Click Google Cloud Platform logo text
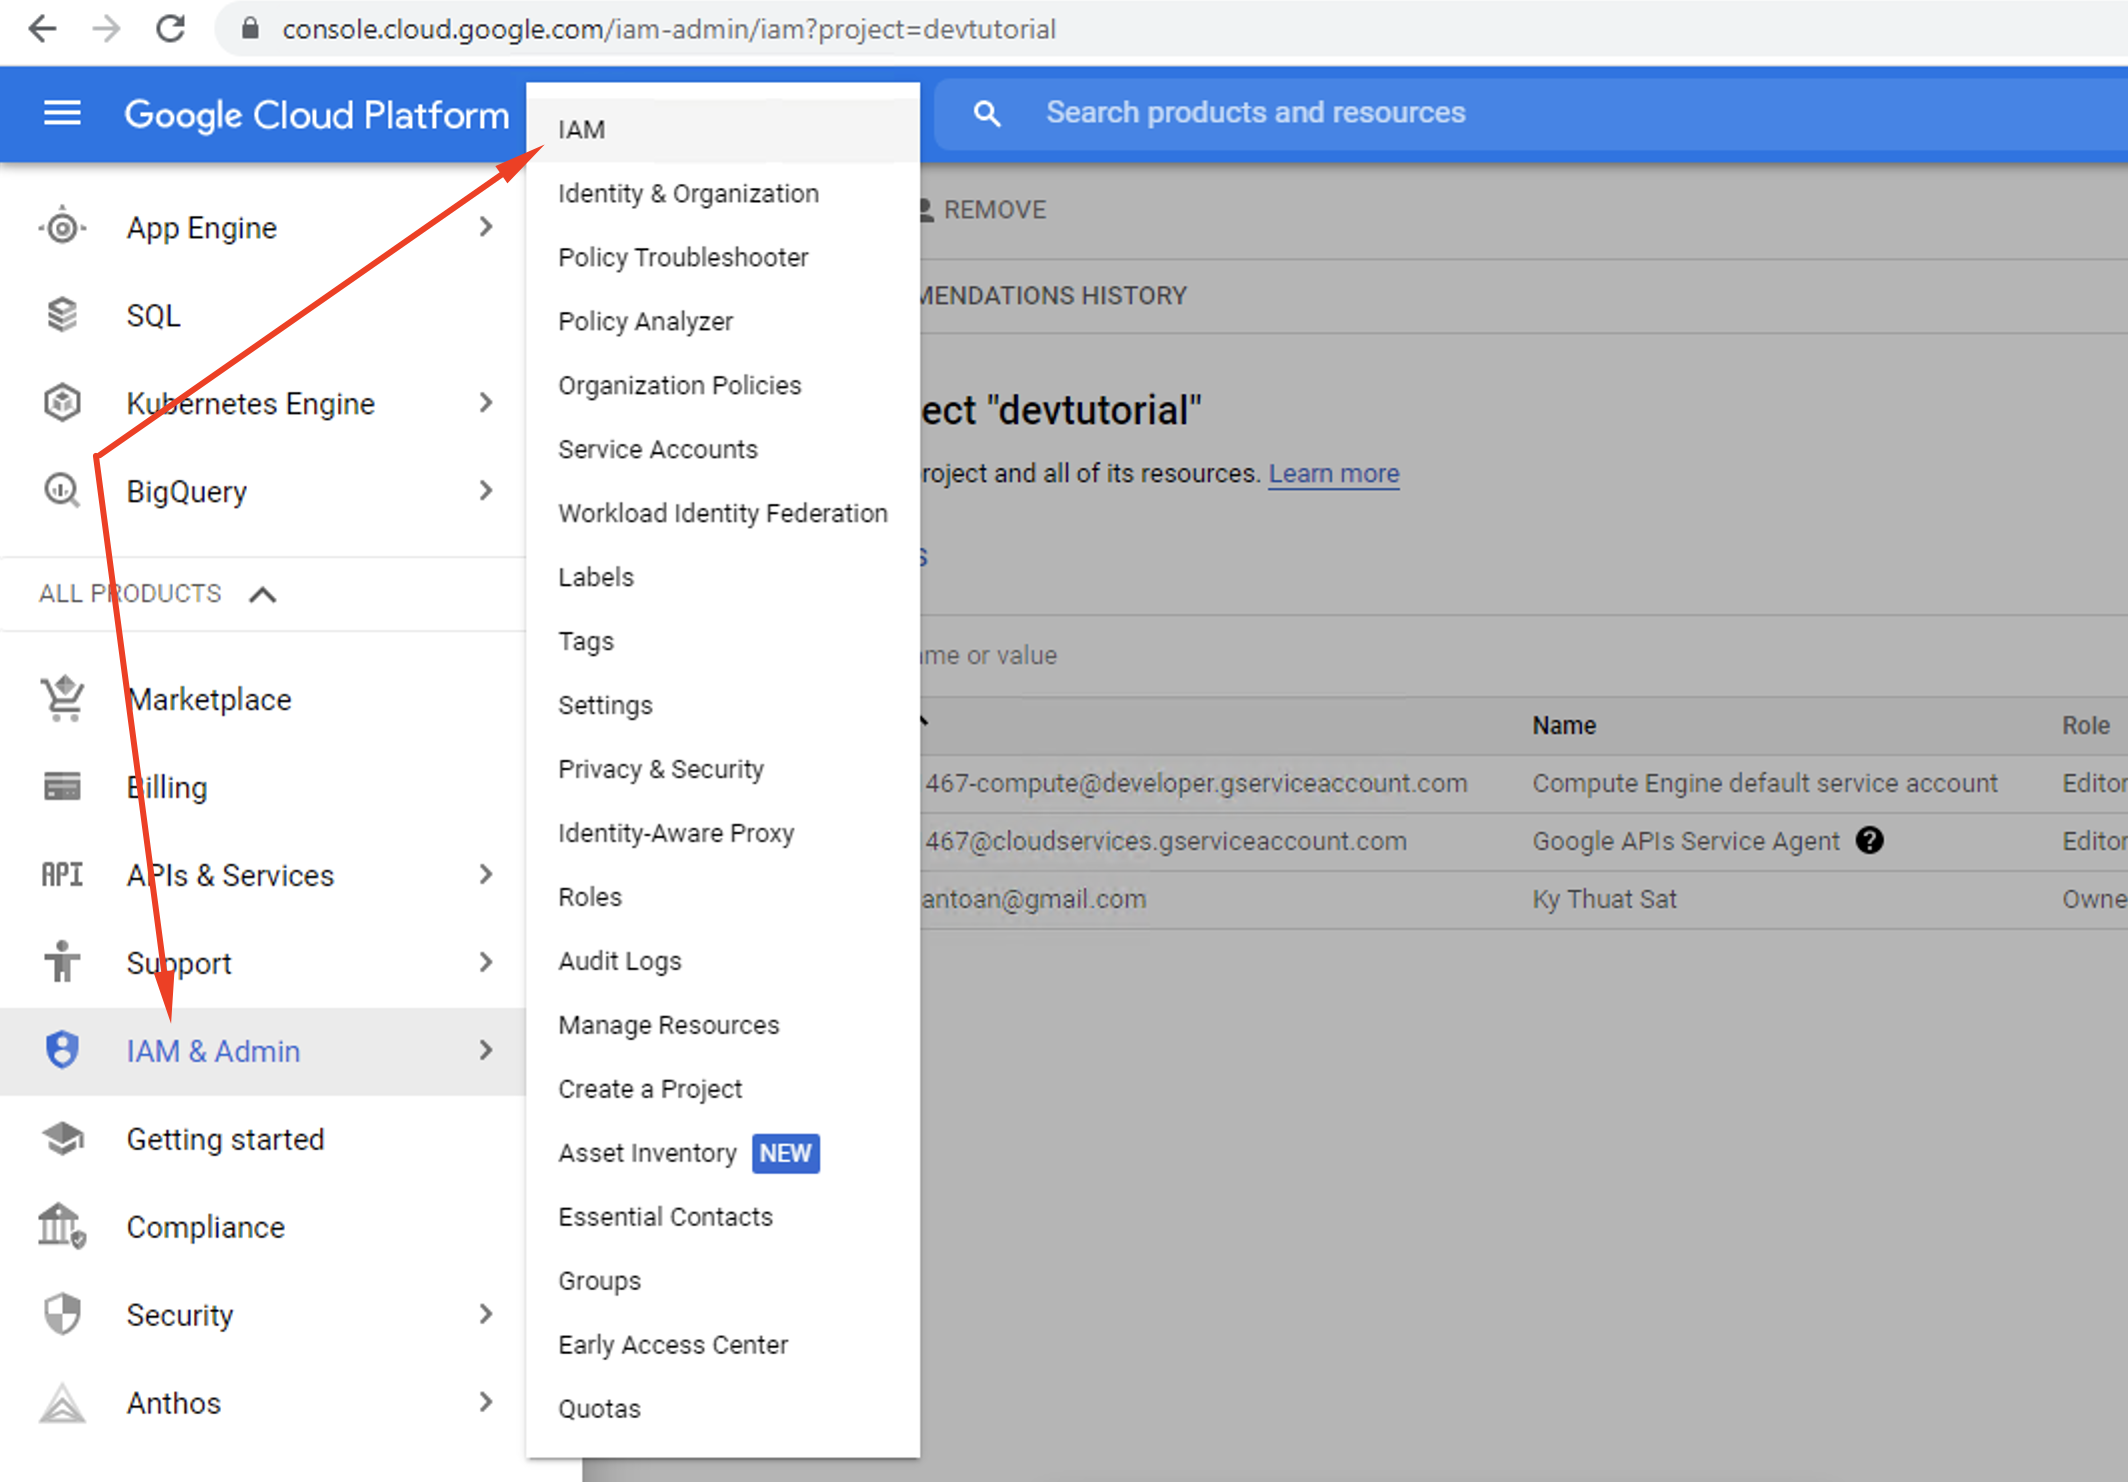Viewport: 2128px width, 1482px height. [x=316, y=114]
